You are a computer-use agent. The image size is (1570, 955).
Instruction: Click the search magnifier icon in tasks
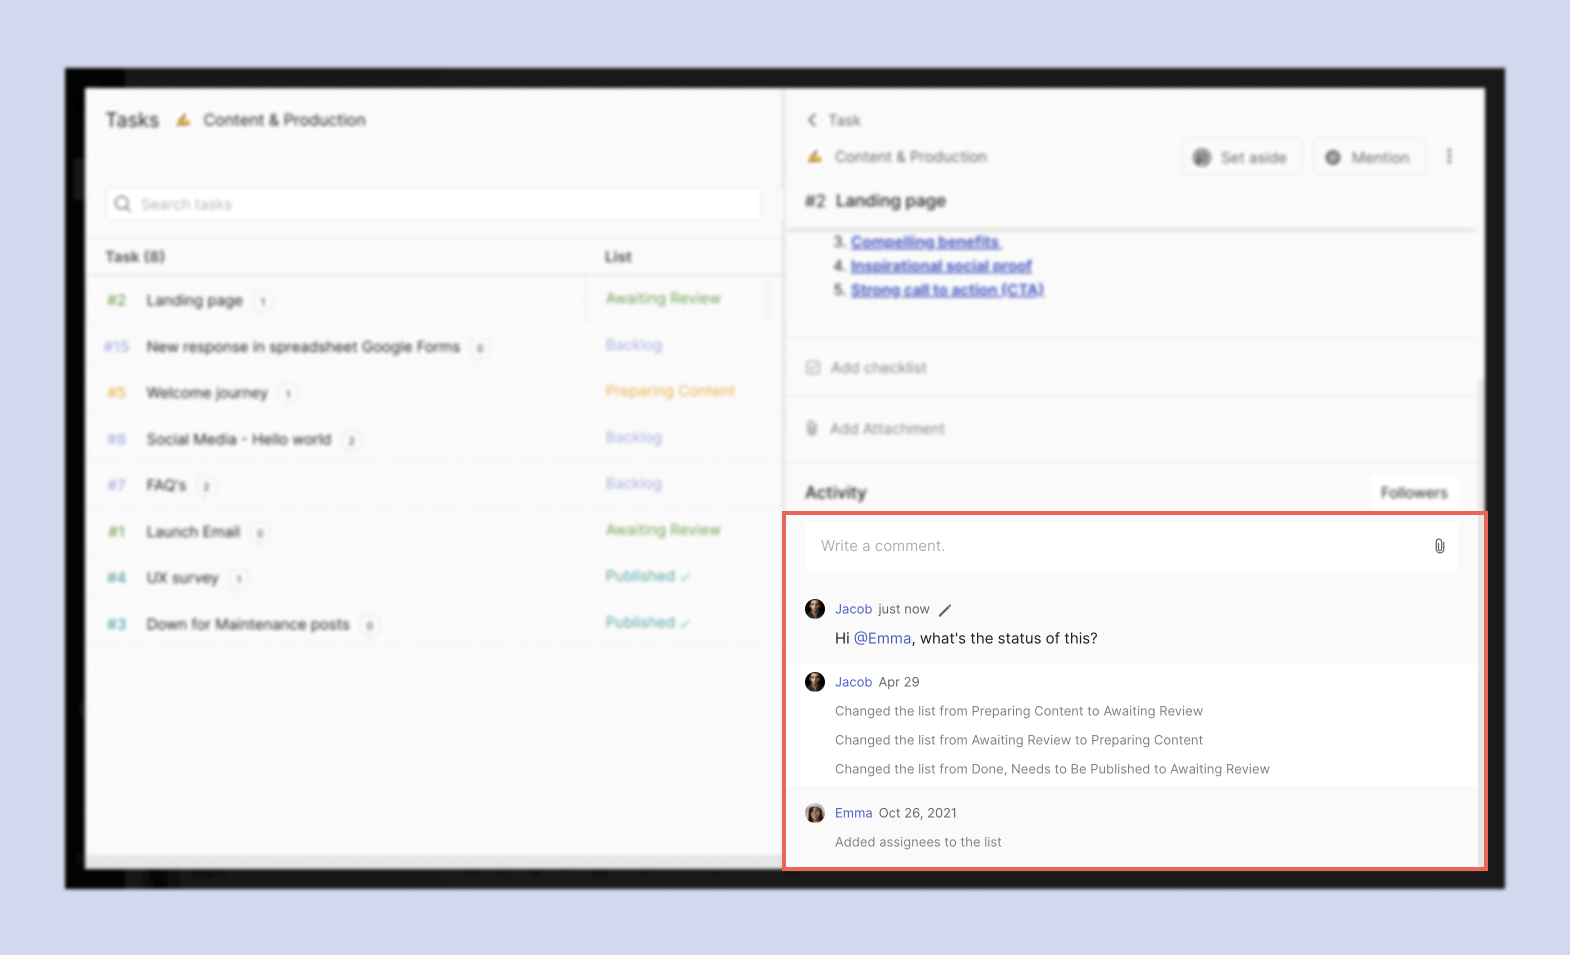click(x=123, y=204)
